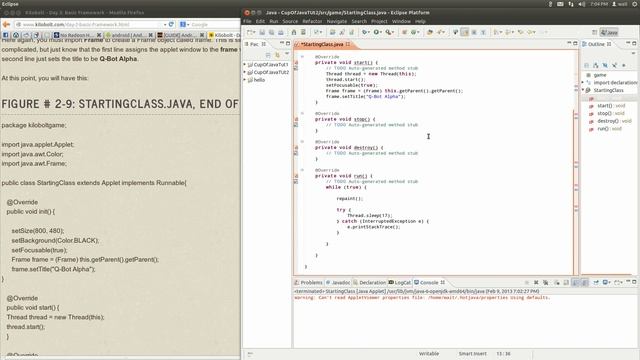This screenshot has height=360, width=640.
Task: Collapse the start() method fold marker
Action: (x=302, y=57)
